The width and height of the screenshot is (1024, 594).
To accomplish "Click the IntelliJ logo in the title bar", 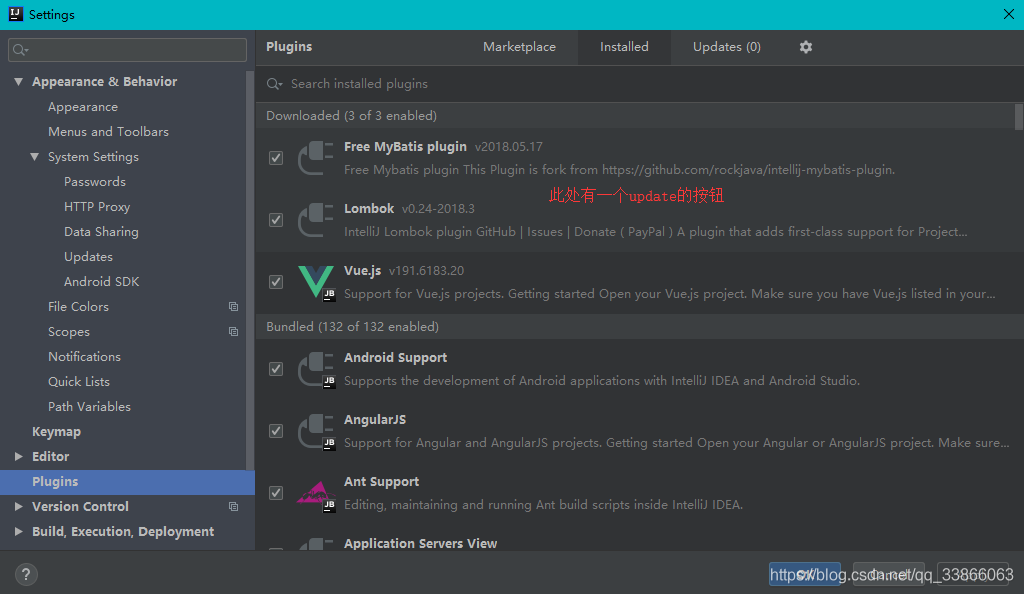I will (16, 14).
